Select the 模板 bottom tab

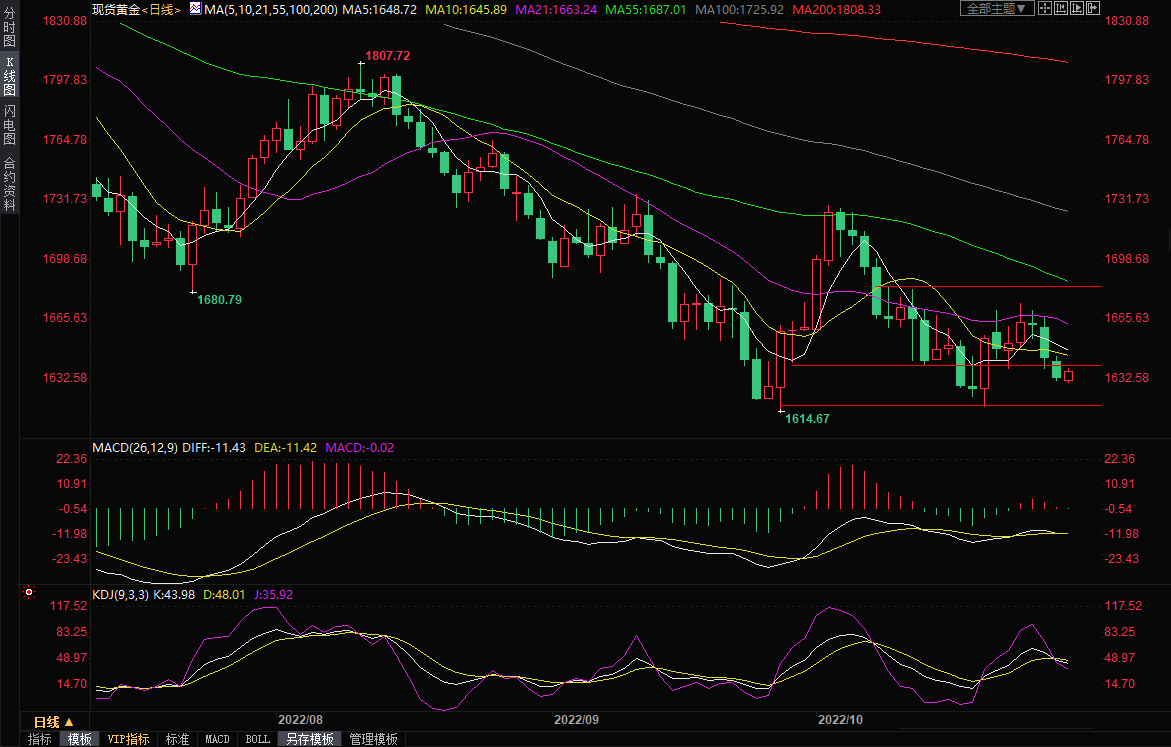point(80,739)
